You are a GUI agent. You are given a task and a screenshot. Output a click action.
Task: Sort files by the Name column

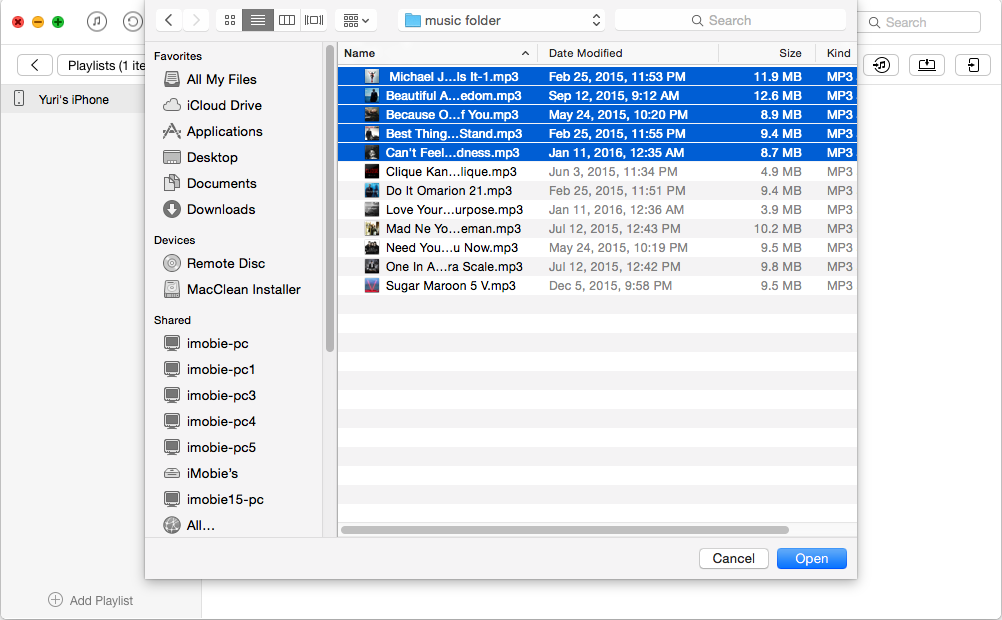(x=437, y=53)
